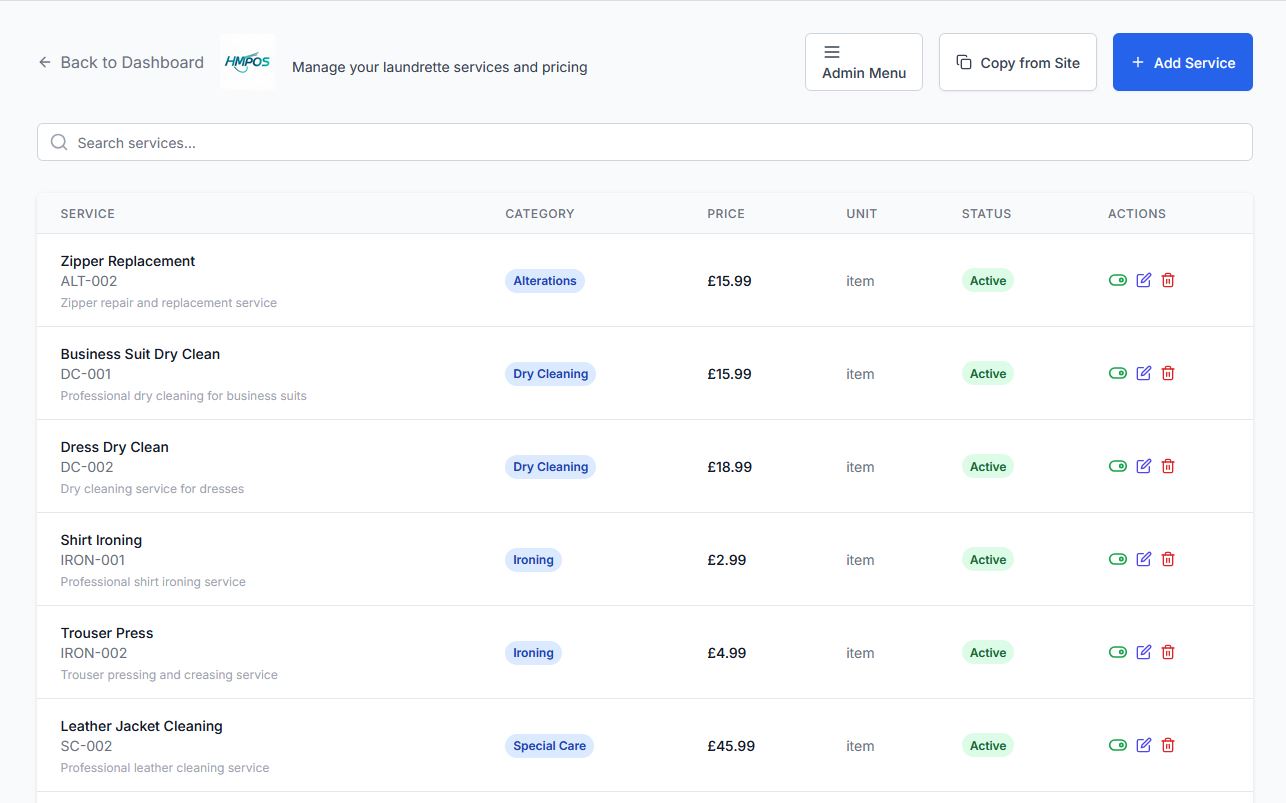Screen dimensions: 1286x803
Task: Click the Ironing badge for IRON-002
Action: point(533,653)
